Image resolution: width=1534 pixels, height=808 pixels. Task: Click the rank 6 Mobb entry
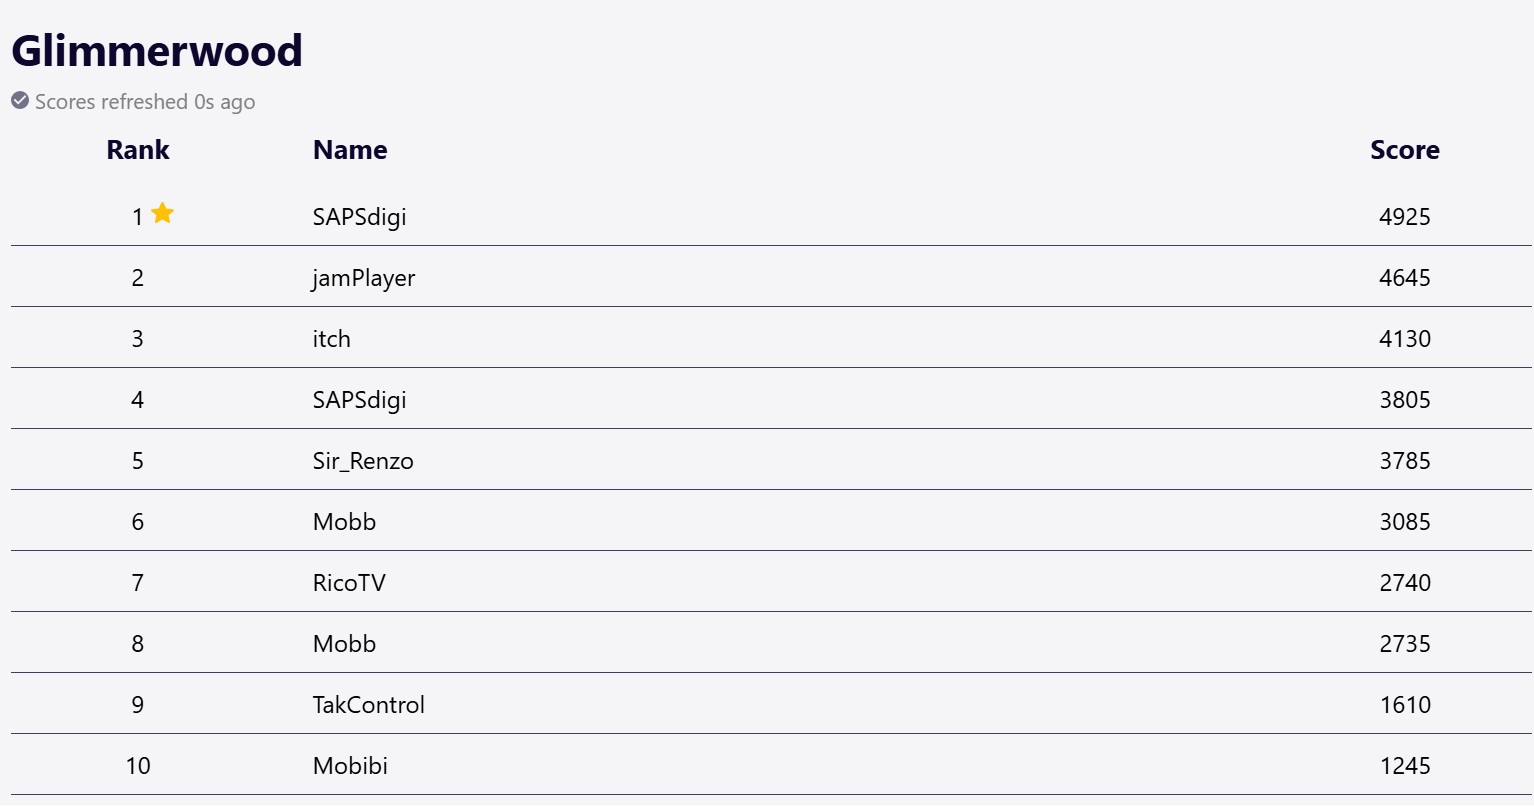(x=344, y=522)
